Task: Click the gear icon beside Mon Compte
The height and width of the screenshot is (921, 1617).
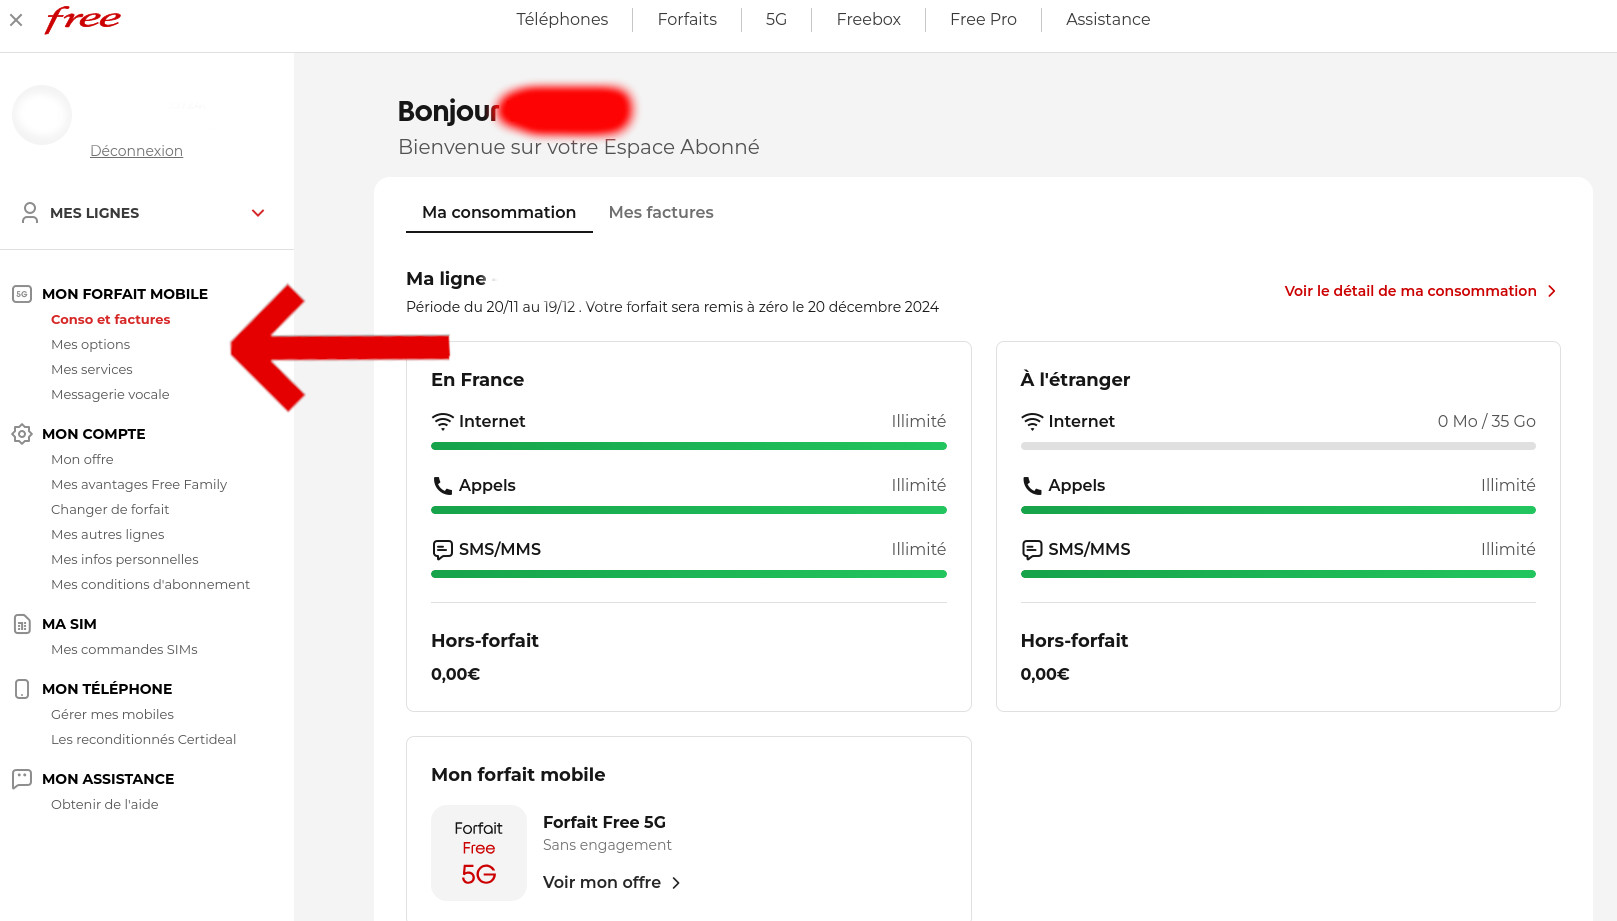Action: click(22, 434)
